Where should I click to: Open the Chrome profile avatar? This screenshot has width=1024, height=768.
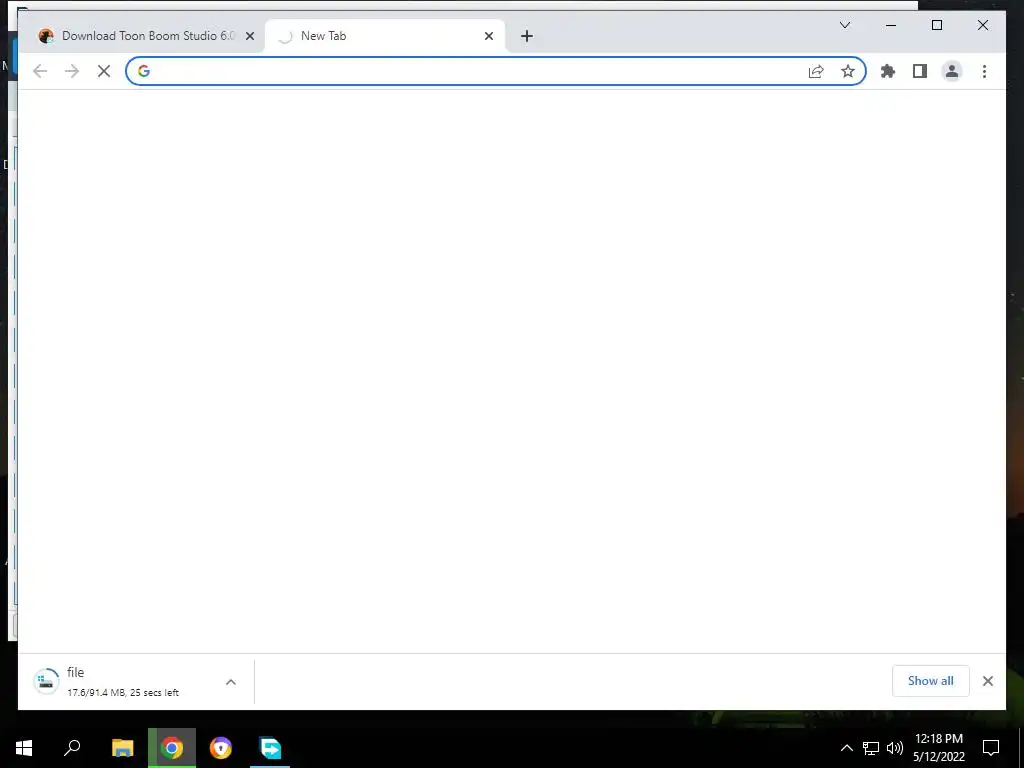pos(952,71)
